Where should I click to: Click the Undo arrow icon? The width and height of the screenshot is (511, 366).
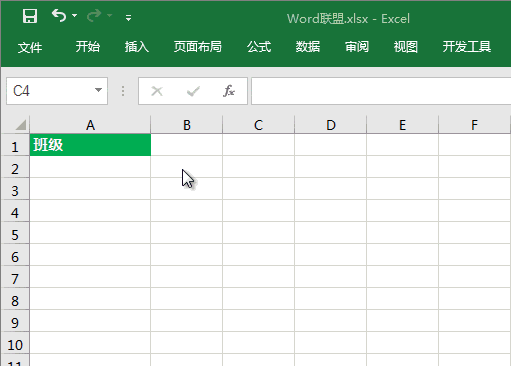pos(59,16)
